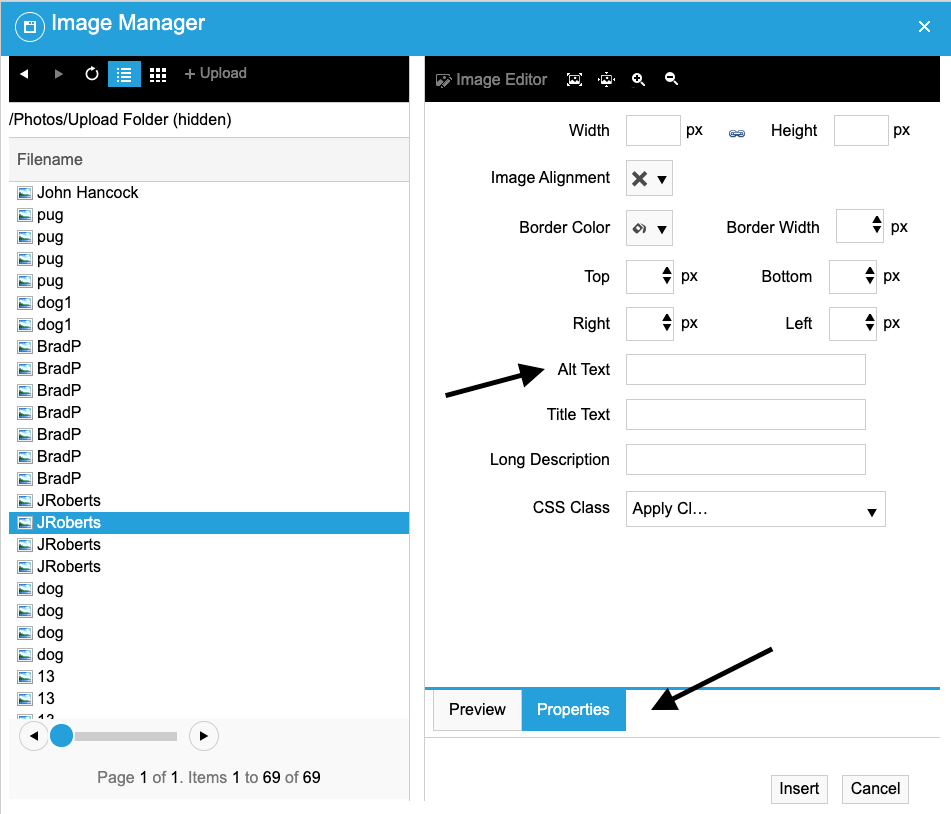Image resolution: width=951 pixels, height=814 pixels.
Task: Click inside the Alt Text field
Action: coord(745,369)
